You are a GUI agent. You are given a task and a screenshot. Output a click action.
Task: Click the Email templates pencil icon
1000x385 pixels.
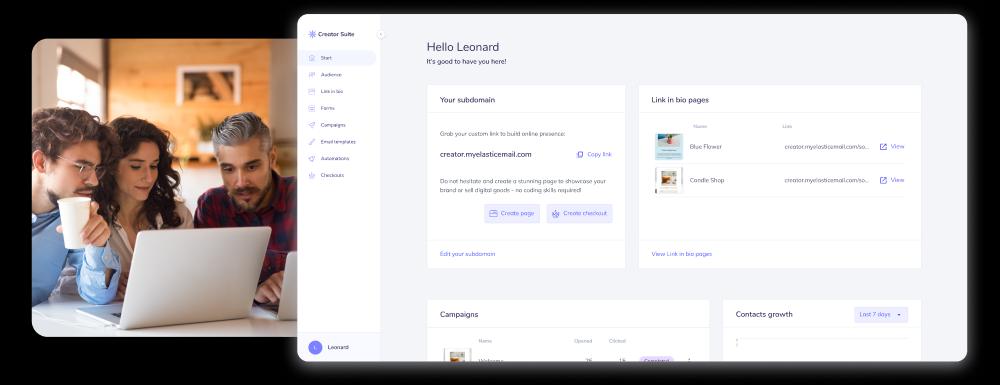click(312, 142)
